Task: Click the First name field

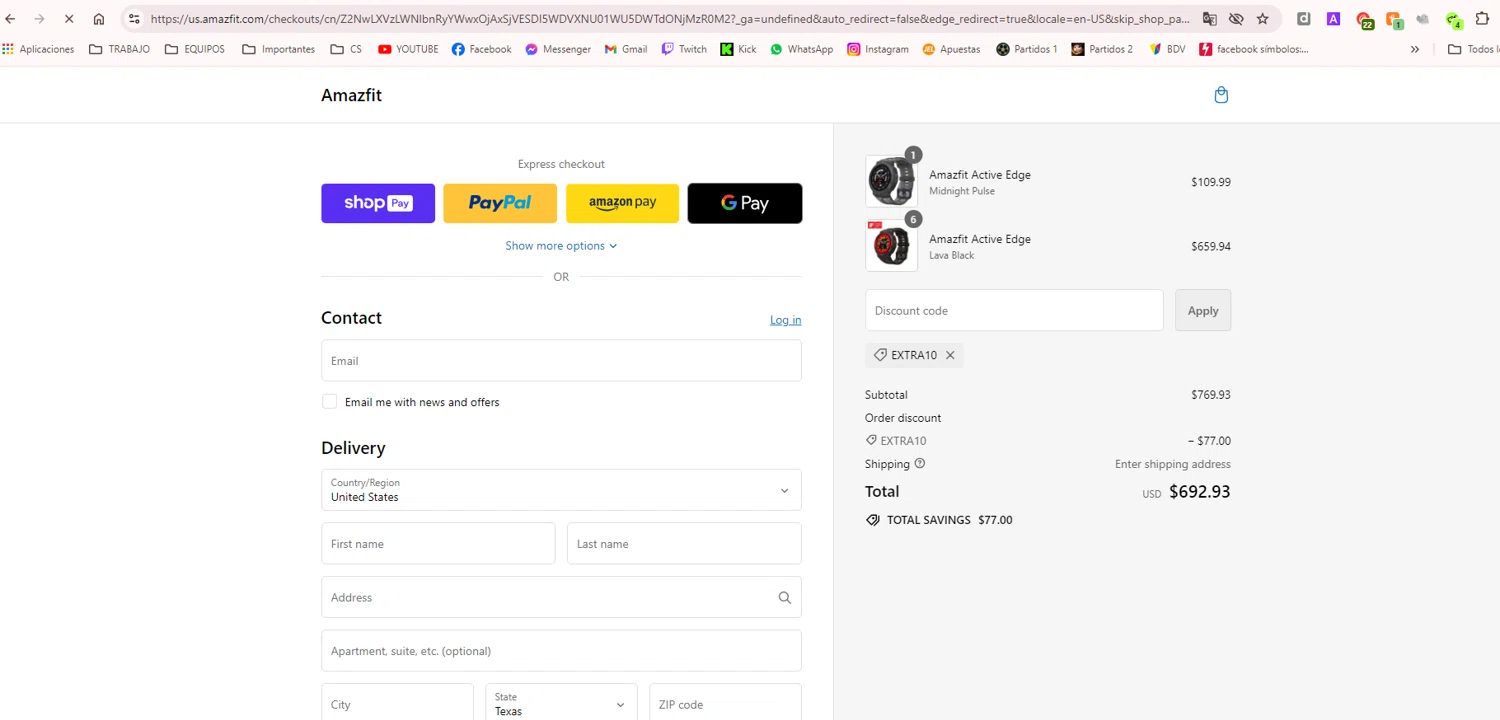Action: point(438,544)
